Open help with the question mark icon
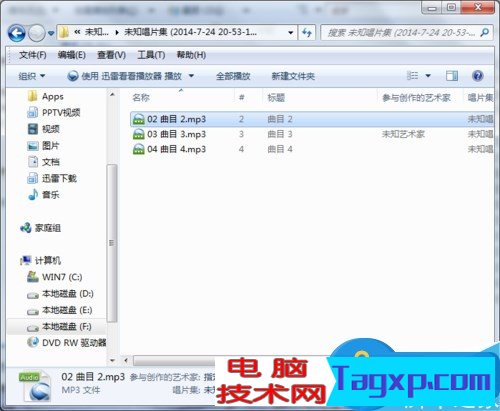Image resolution: width=500 pixels, height=411 pixels. pos(477,76)
